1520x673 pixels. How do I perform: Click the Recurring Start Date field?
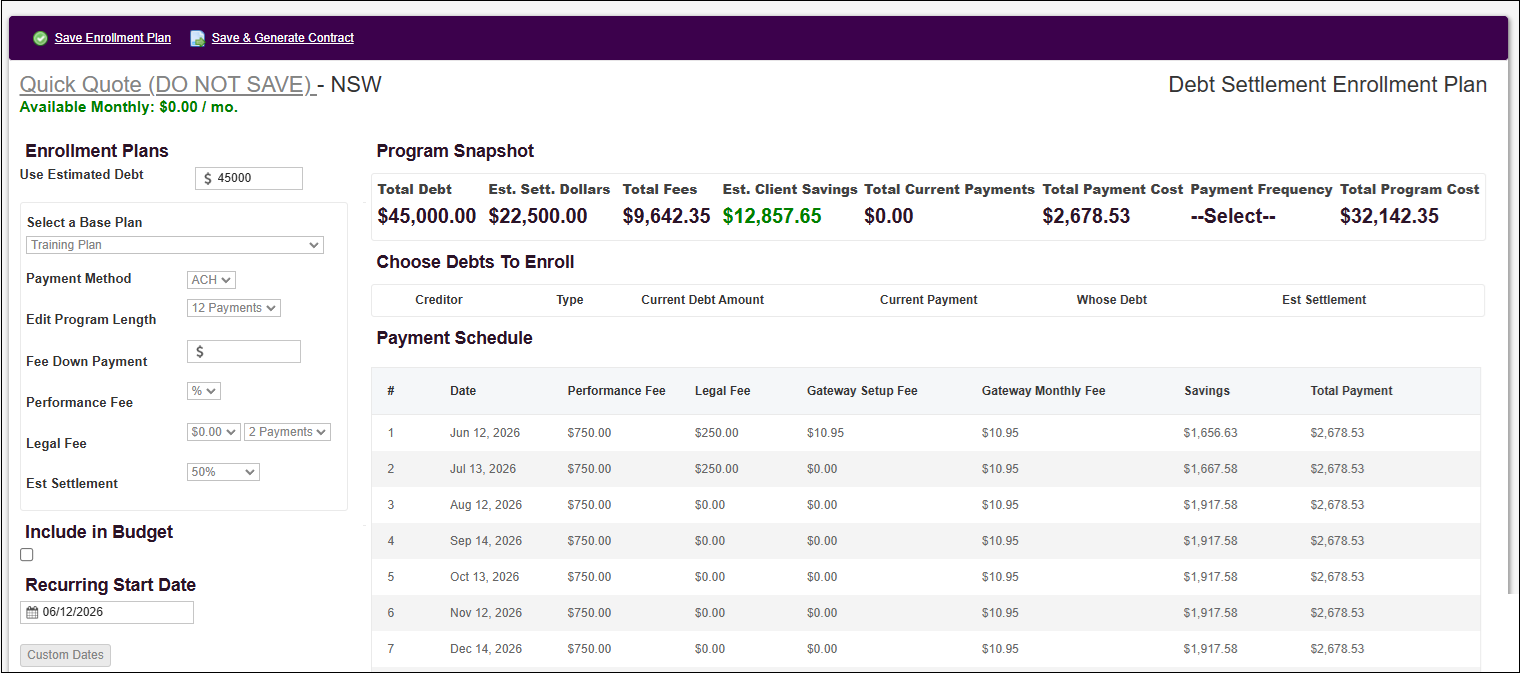click(x=107, y=612)
